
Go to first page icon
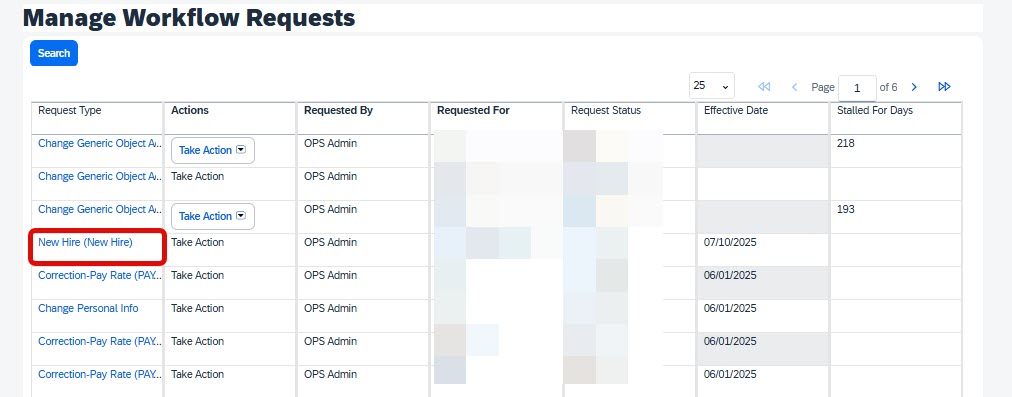(764, 87)
